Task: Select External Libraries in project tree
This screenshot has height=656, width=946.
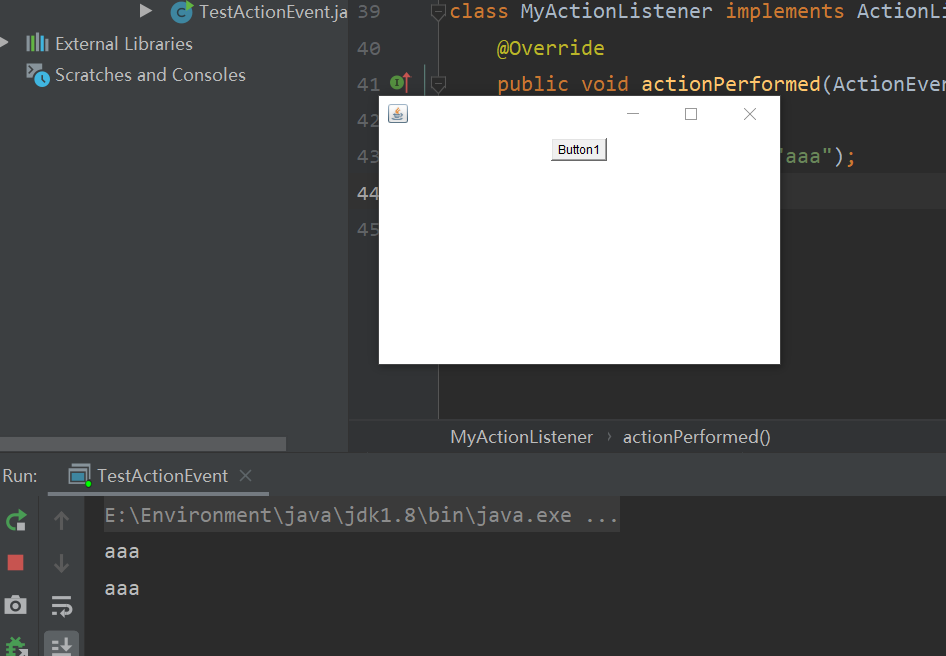Action: pos(124,44)
